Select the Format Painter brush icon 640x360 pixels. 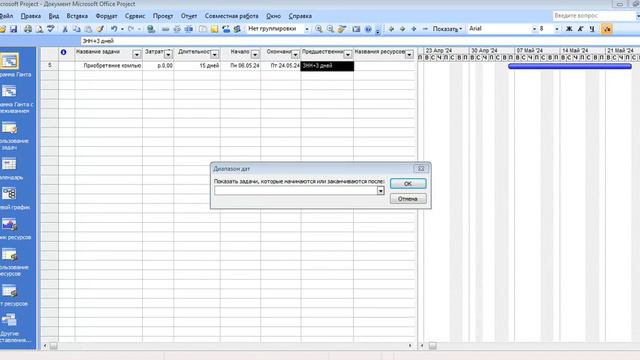[100, 29]
